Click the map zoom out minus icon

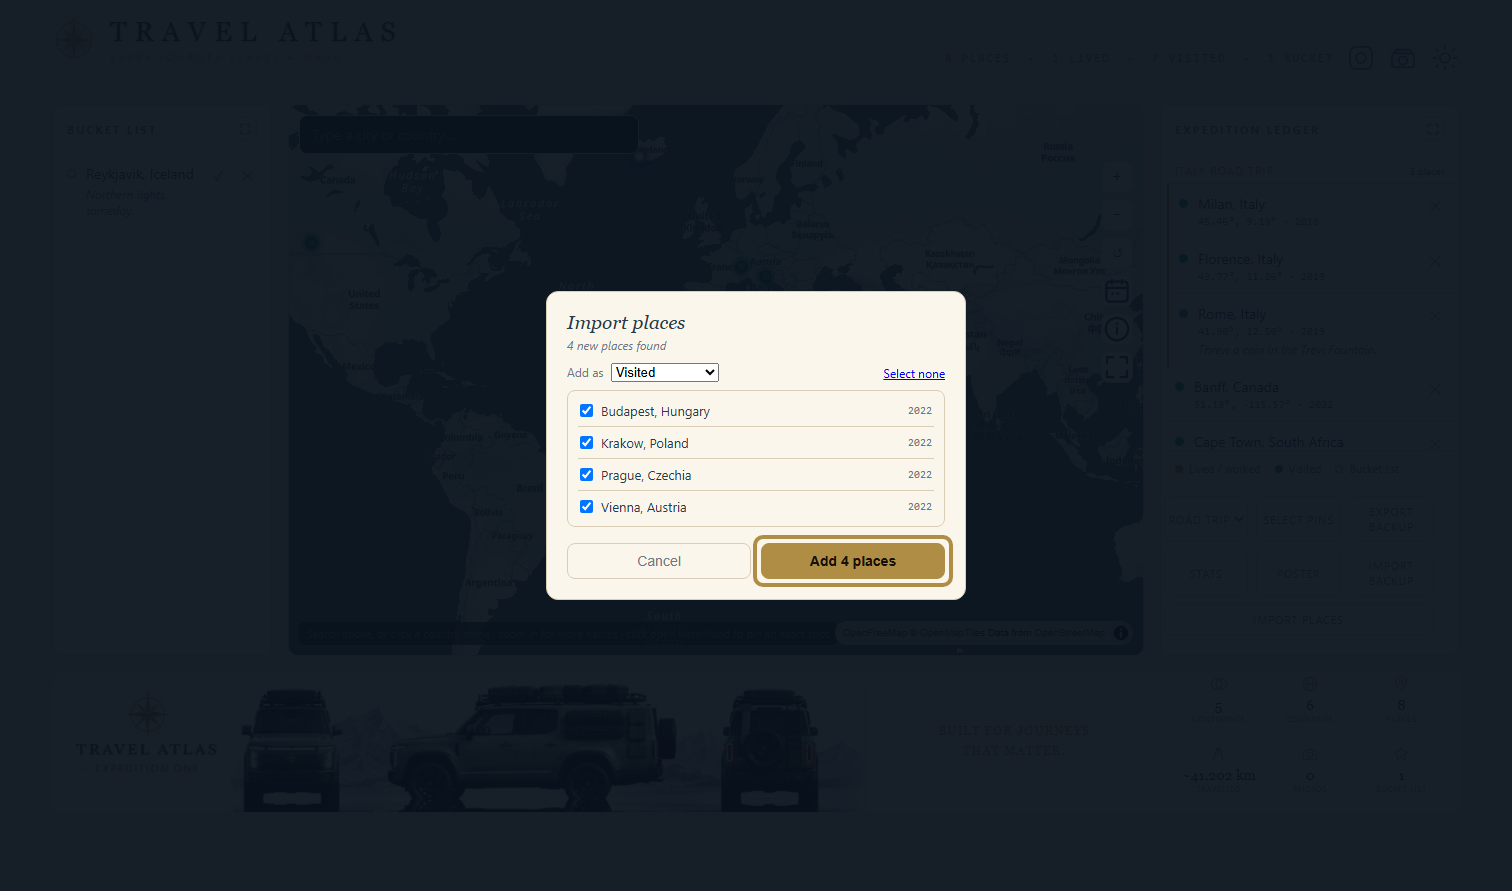[x=1117, y=215]
